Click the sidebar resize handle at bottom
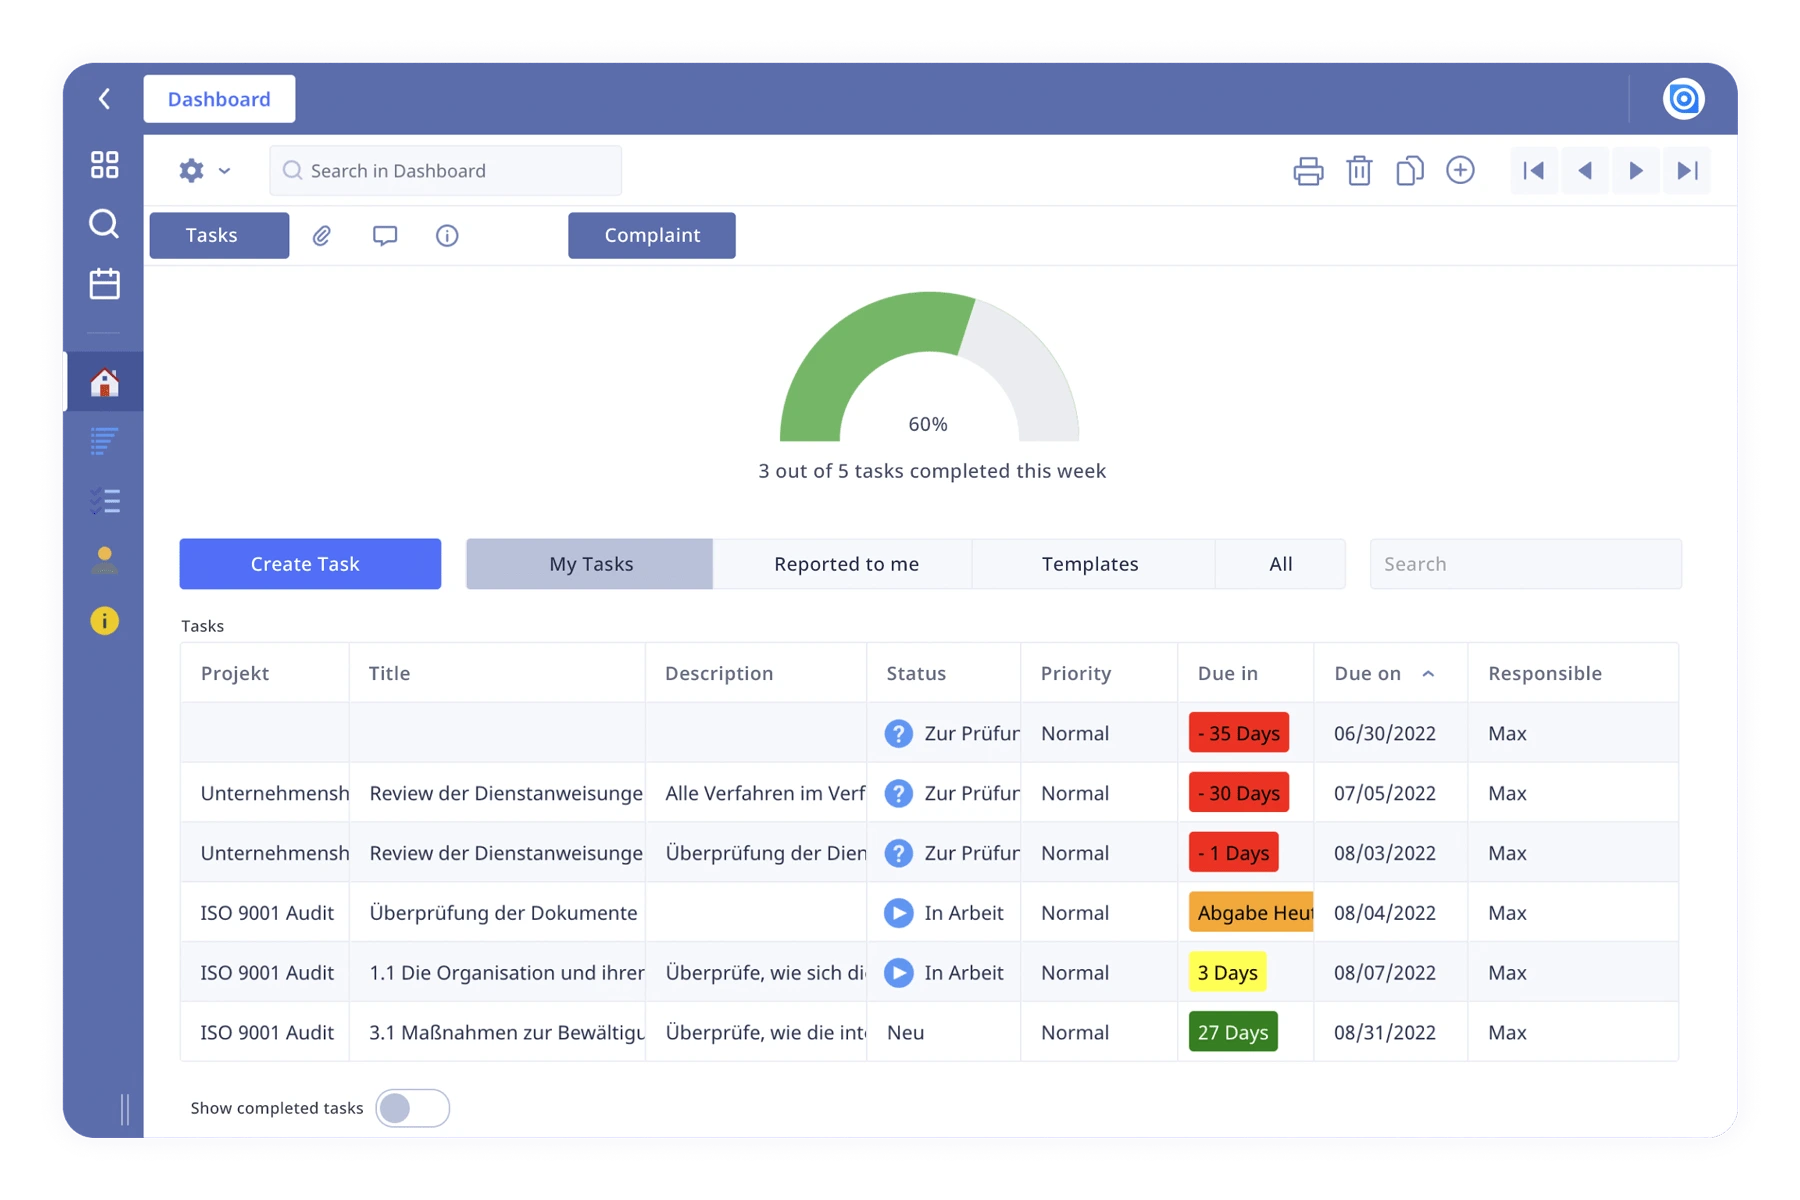 (x=125, y=1109)
